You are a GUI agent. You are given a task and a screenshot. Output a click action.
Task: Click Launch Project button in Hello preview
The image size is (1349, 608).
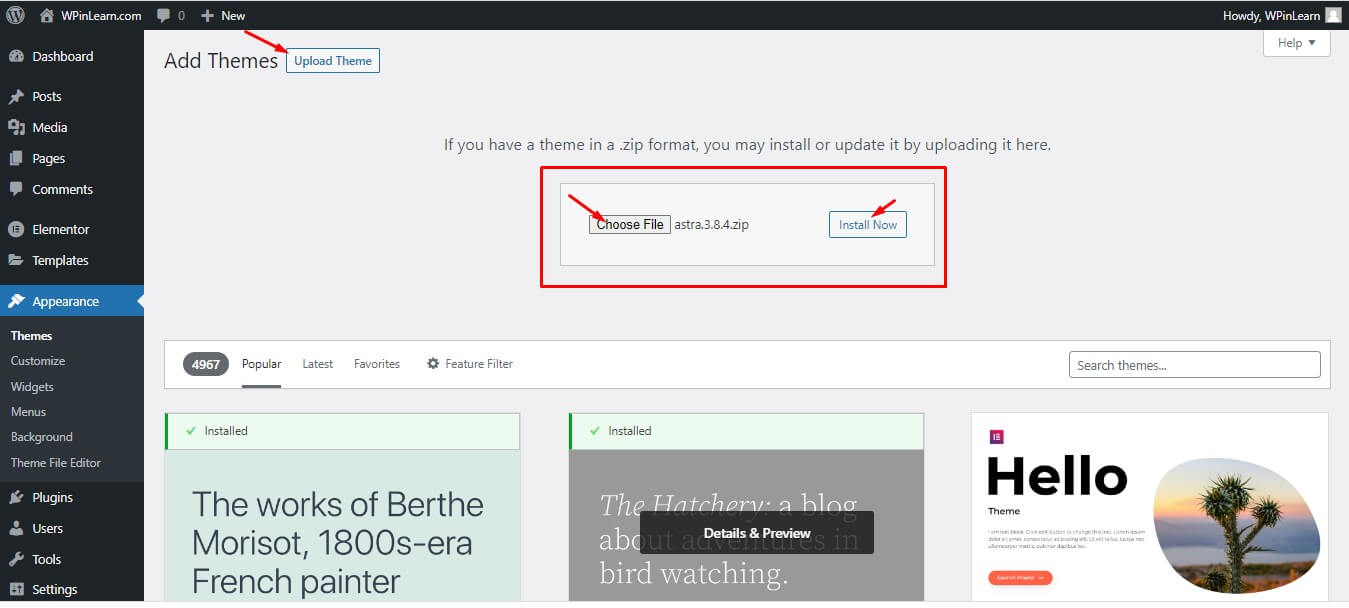pos(1020,577)
